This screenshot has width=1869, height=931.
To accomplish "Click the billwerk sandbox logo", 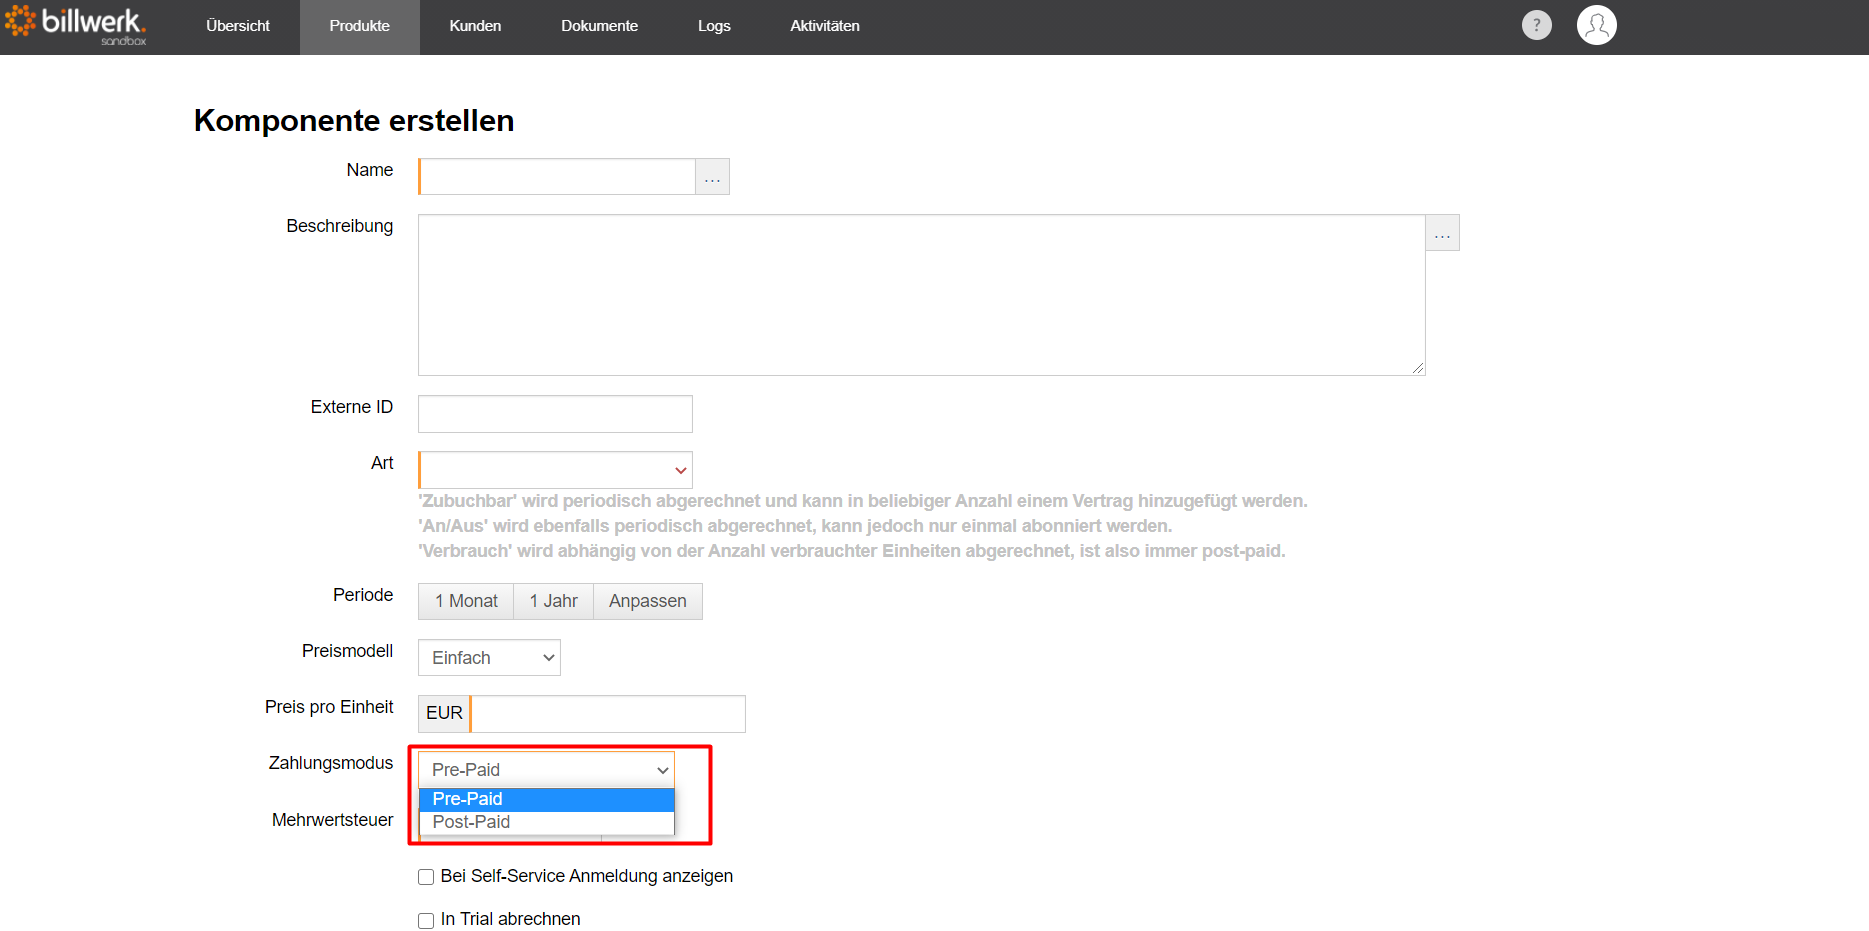I will click(x=76, y=25).
